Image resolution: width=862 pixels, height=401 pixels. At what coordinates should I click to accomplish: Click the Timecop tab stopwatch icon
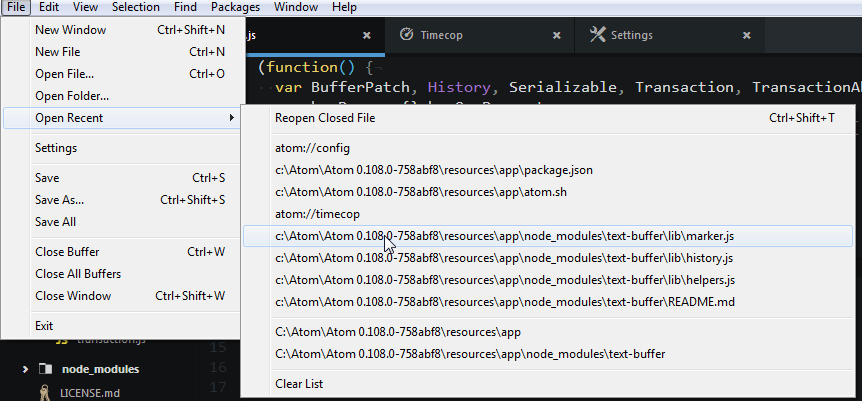(x=406, y=35)
